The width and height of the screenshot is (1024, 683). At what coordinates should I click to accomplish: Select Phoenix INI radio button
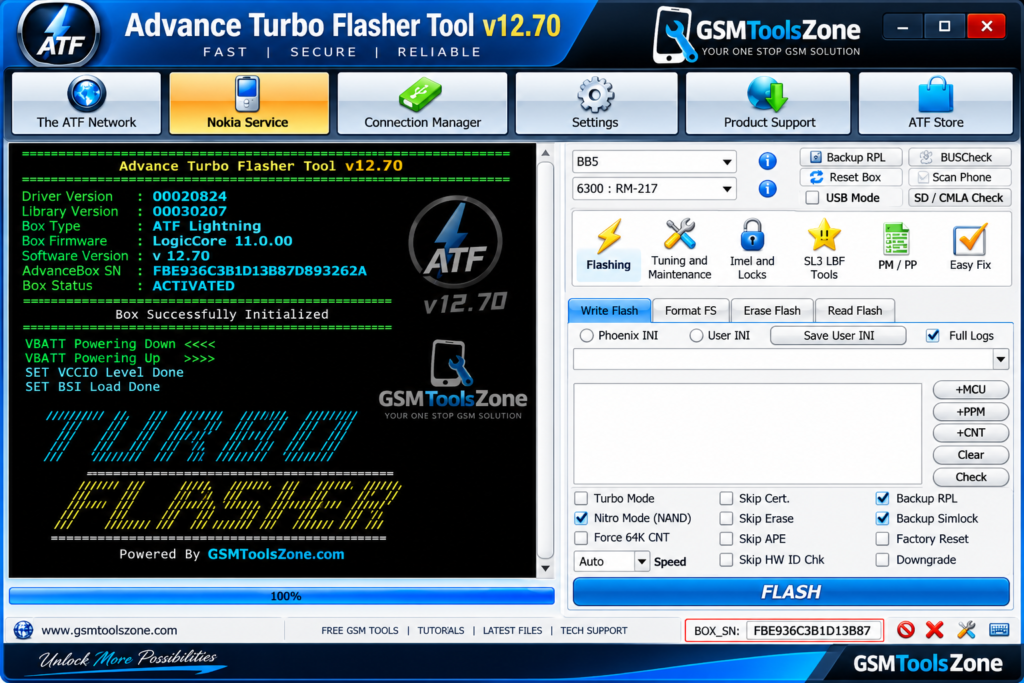click(x=586, y=336)
